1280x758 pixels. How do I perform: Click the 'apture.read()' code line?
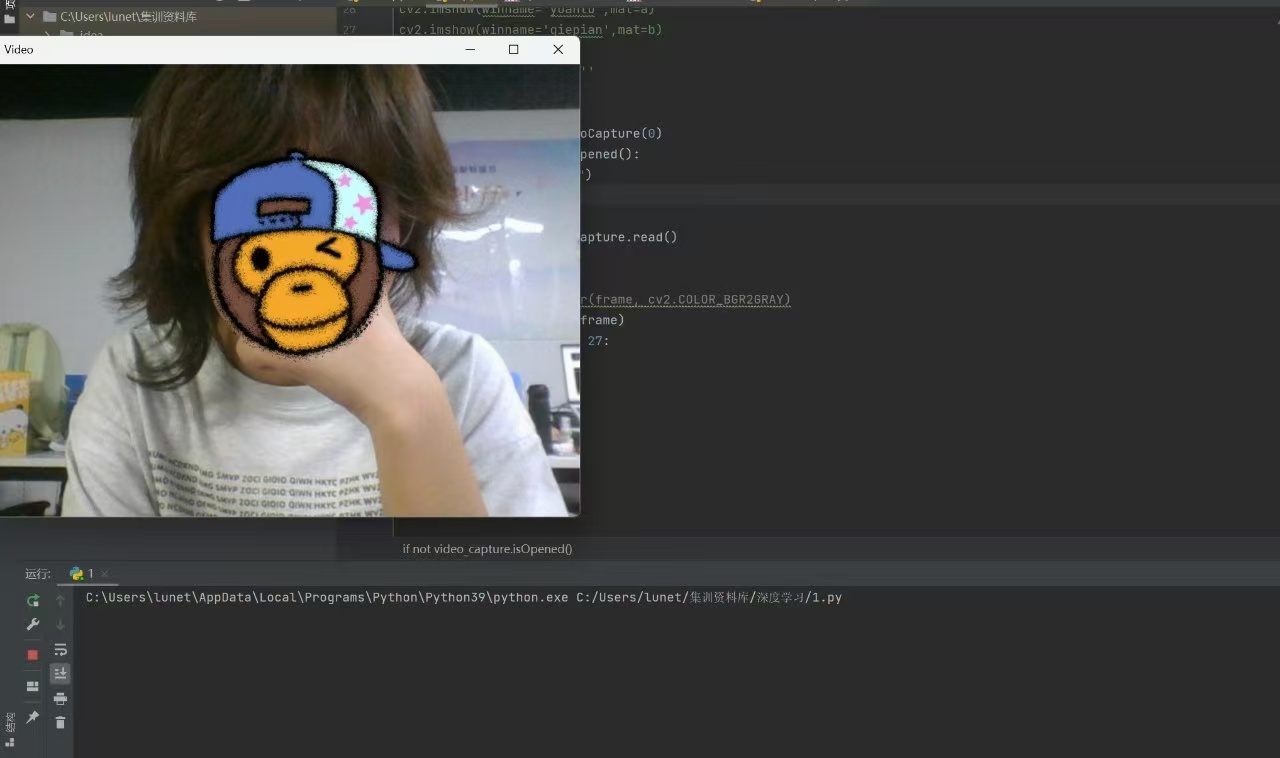(628, 237)
